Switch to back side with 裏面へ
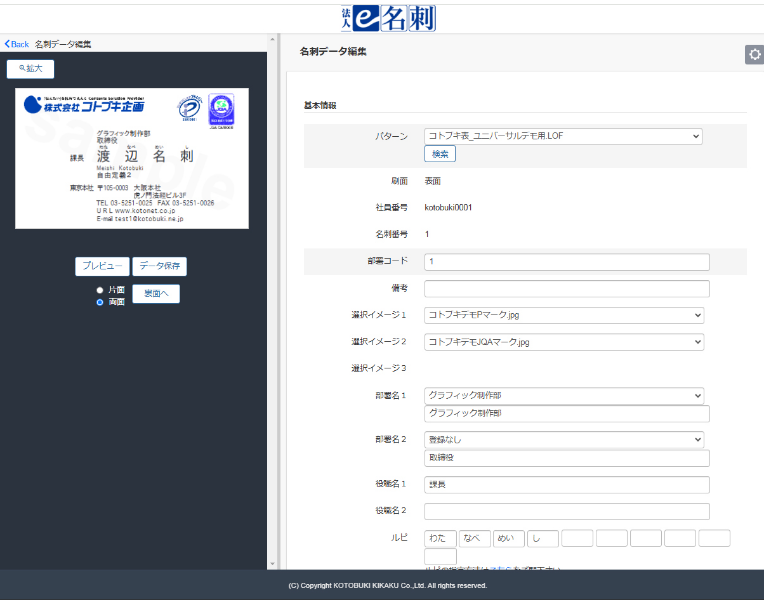 156,293
